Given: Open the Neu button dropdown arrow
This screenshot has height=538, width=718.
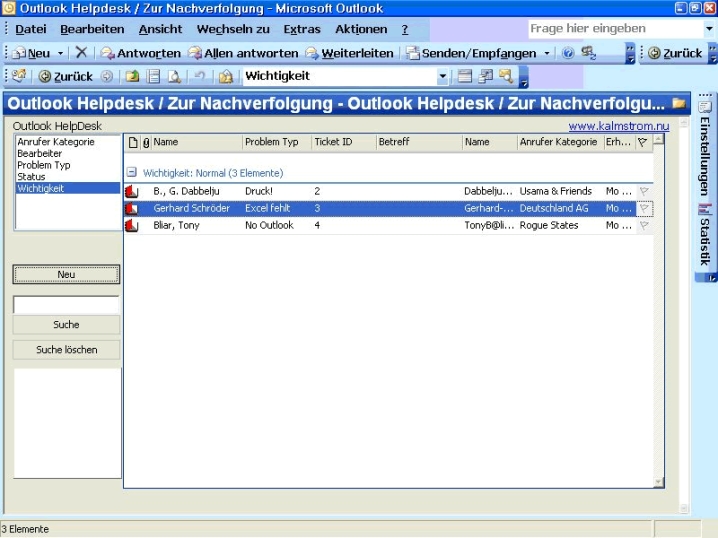Looking at the screenshot, I should pos(60,53).
